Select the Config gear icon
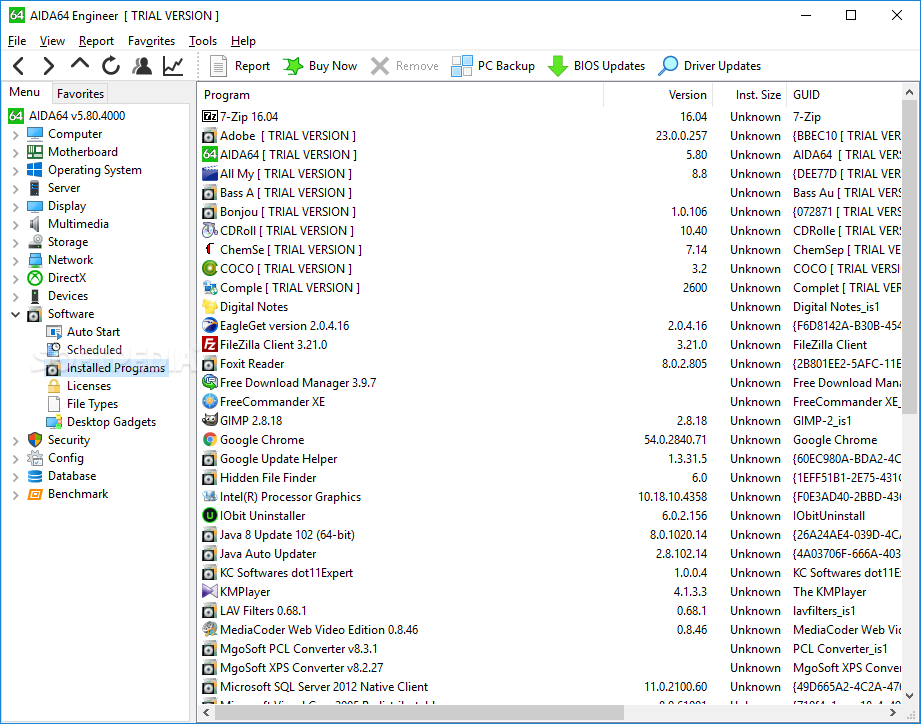The image size is (921, 724). [x=35, y=458]
